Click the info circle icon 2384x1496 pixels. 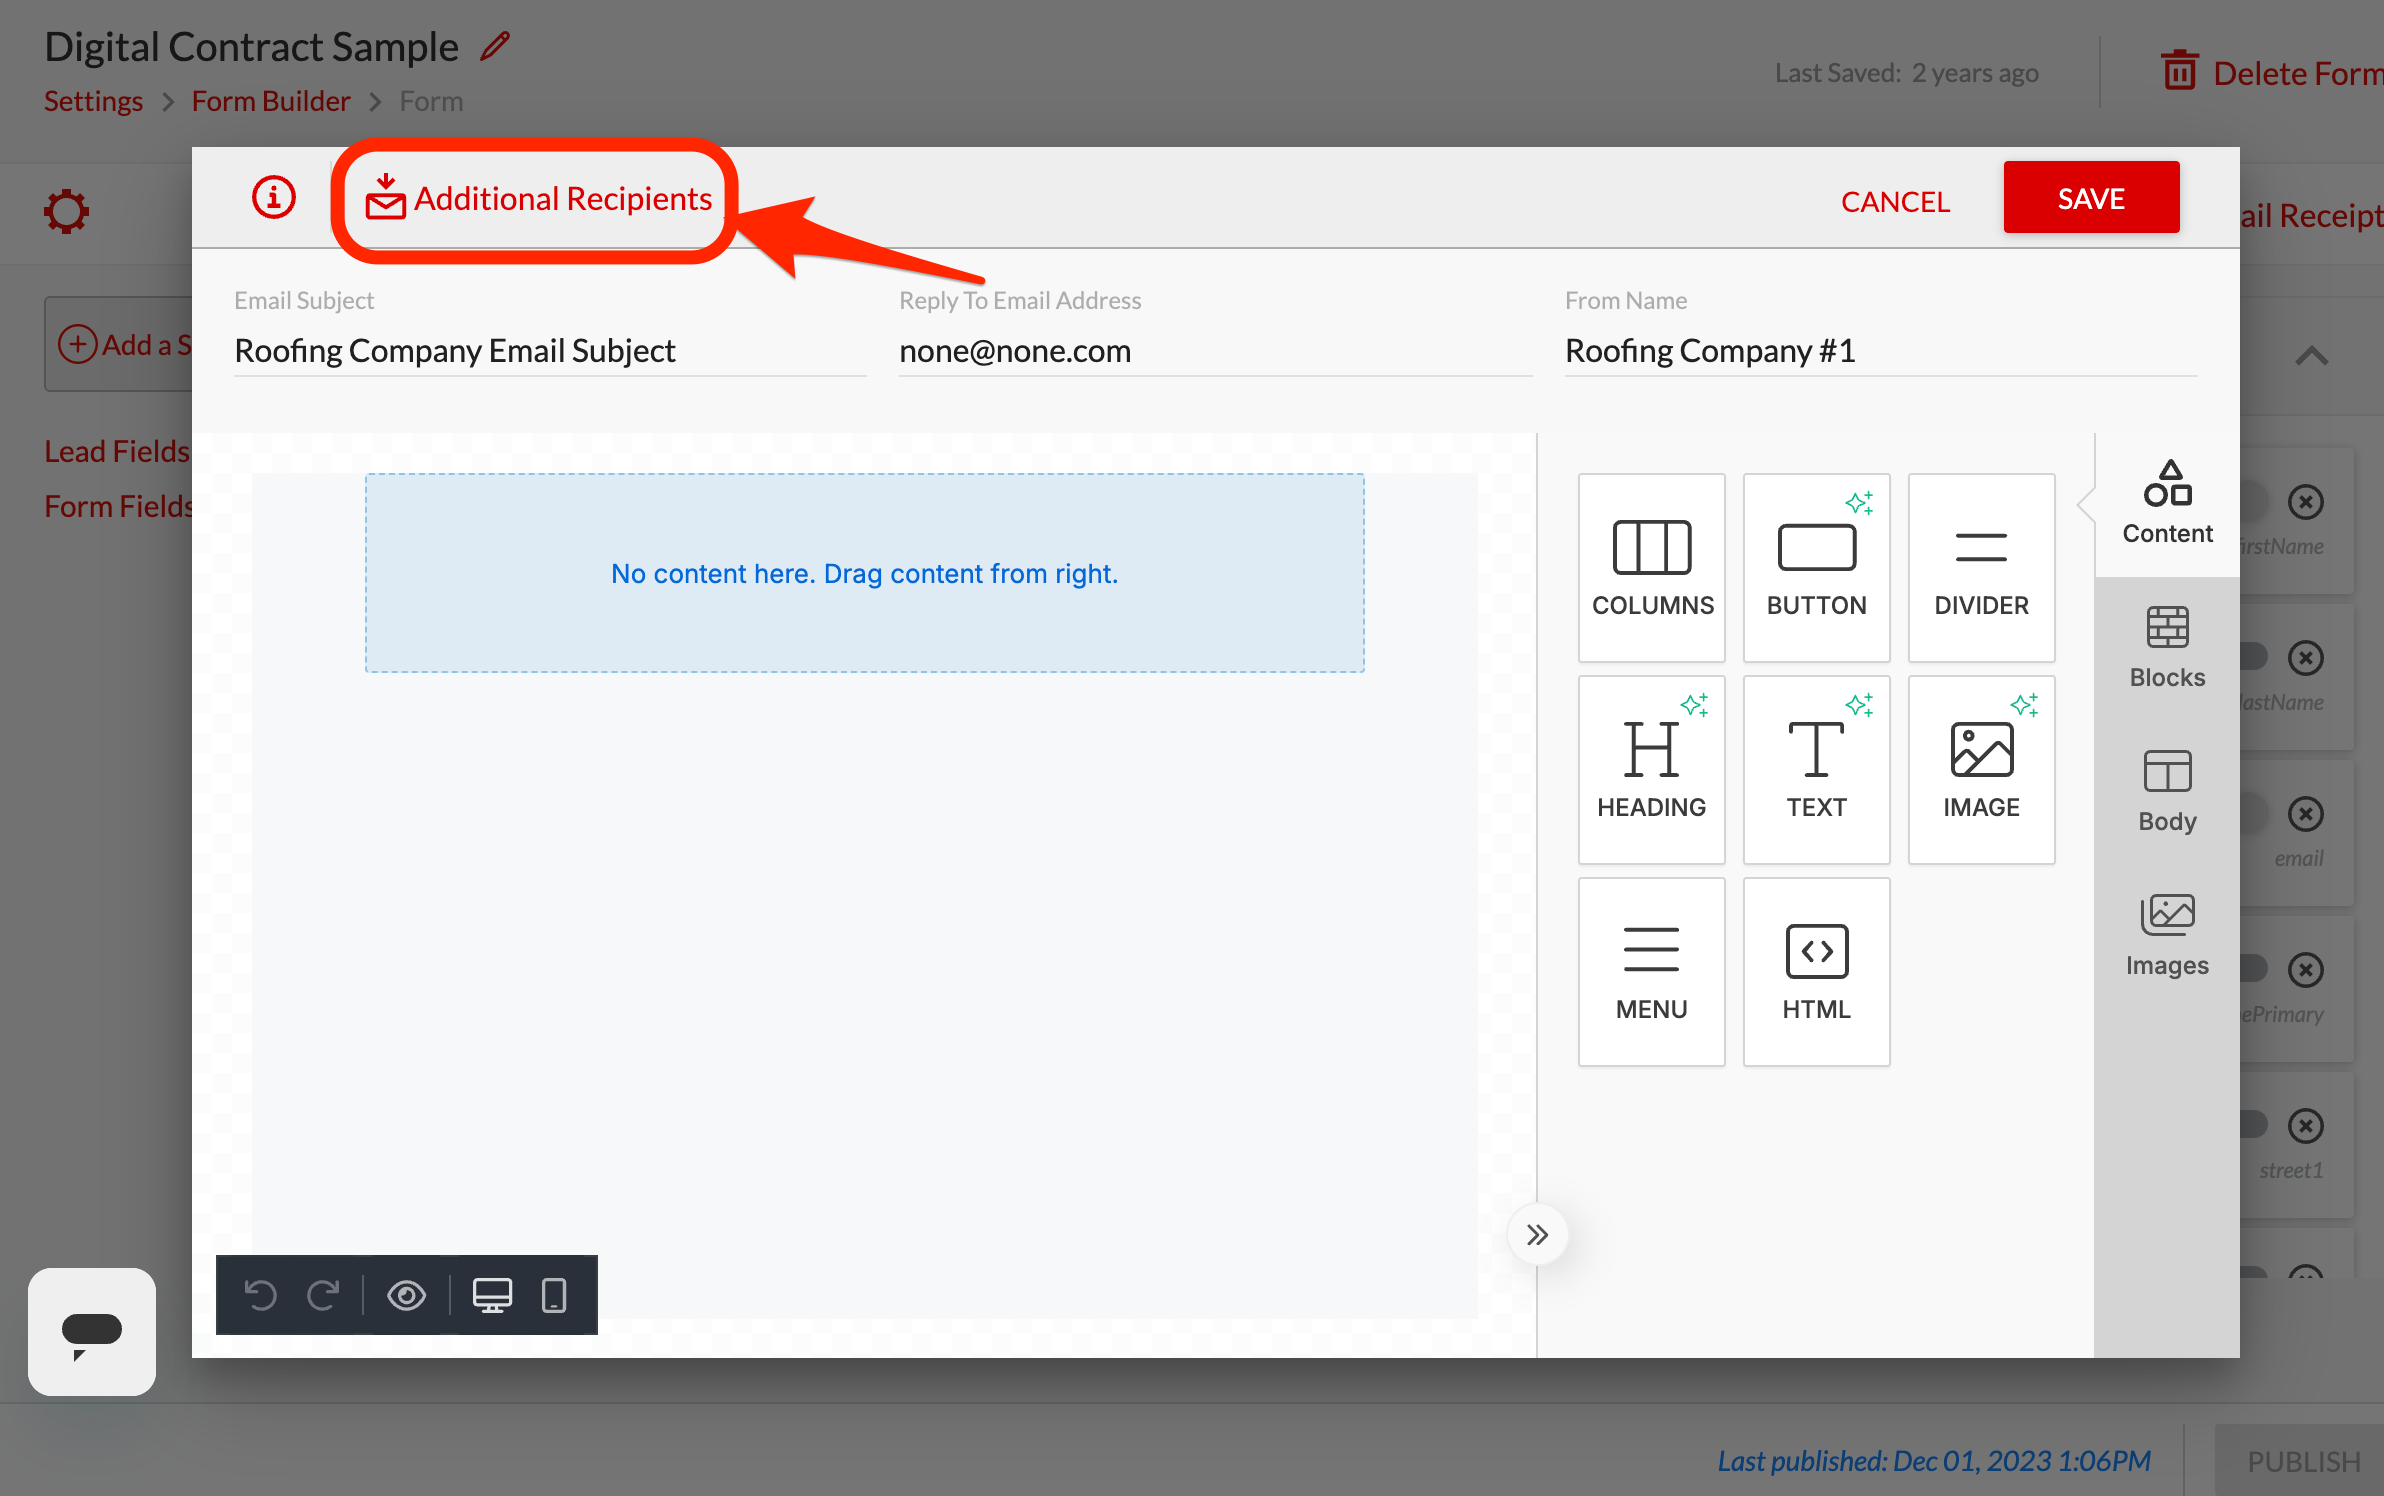tap(273, 198)
